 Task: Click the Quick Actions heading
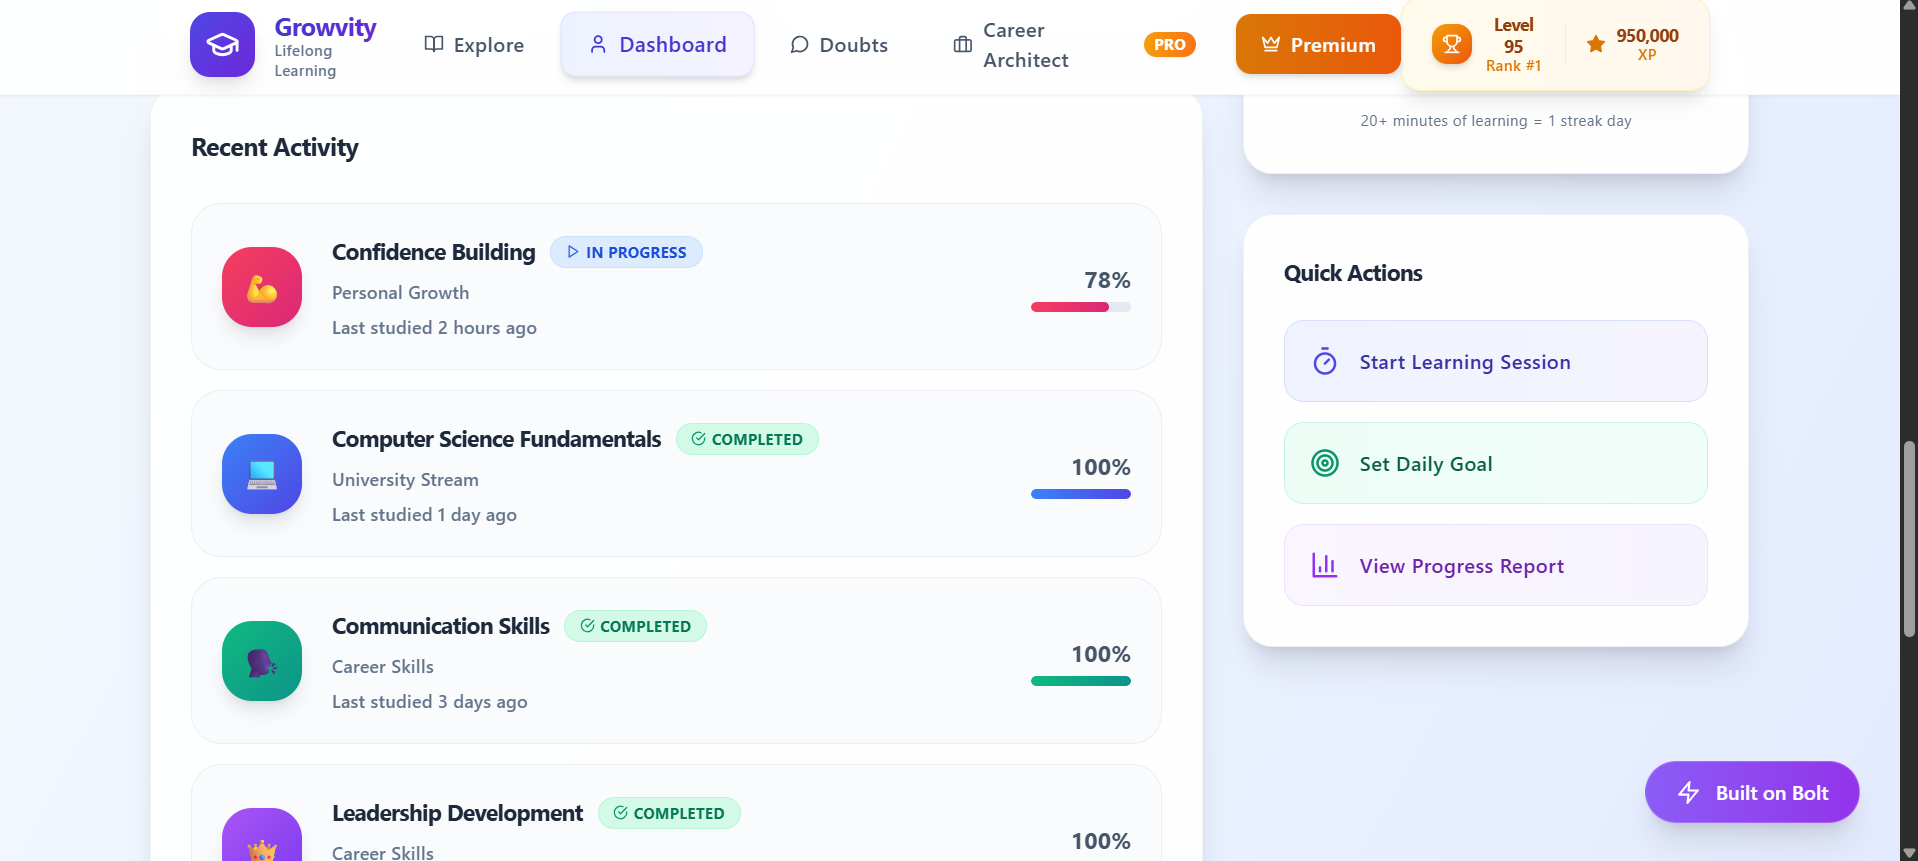(1353, 273)
